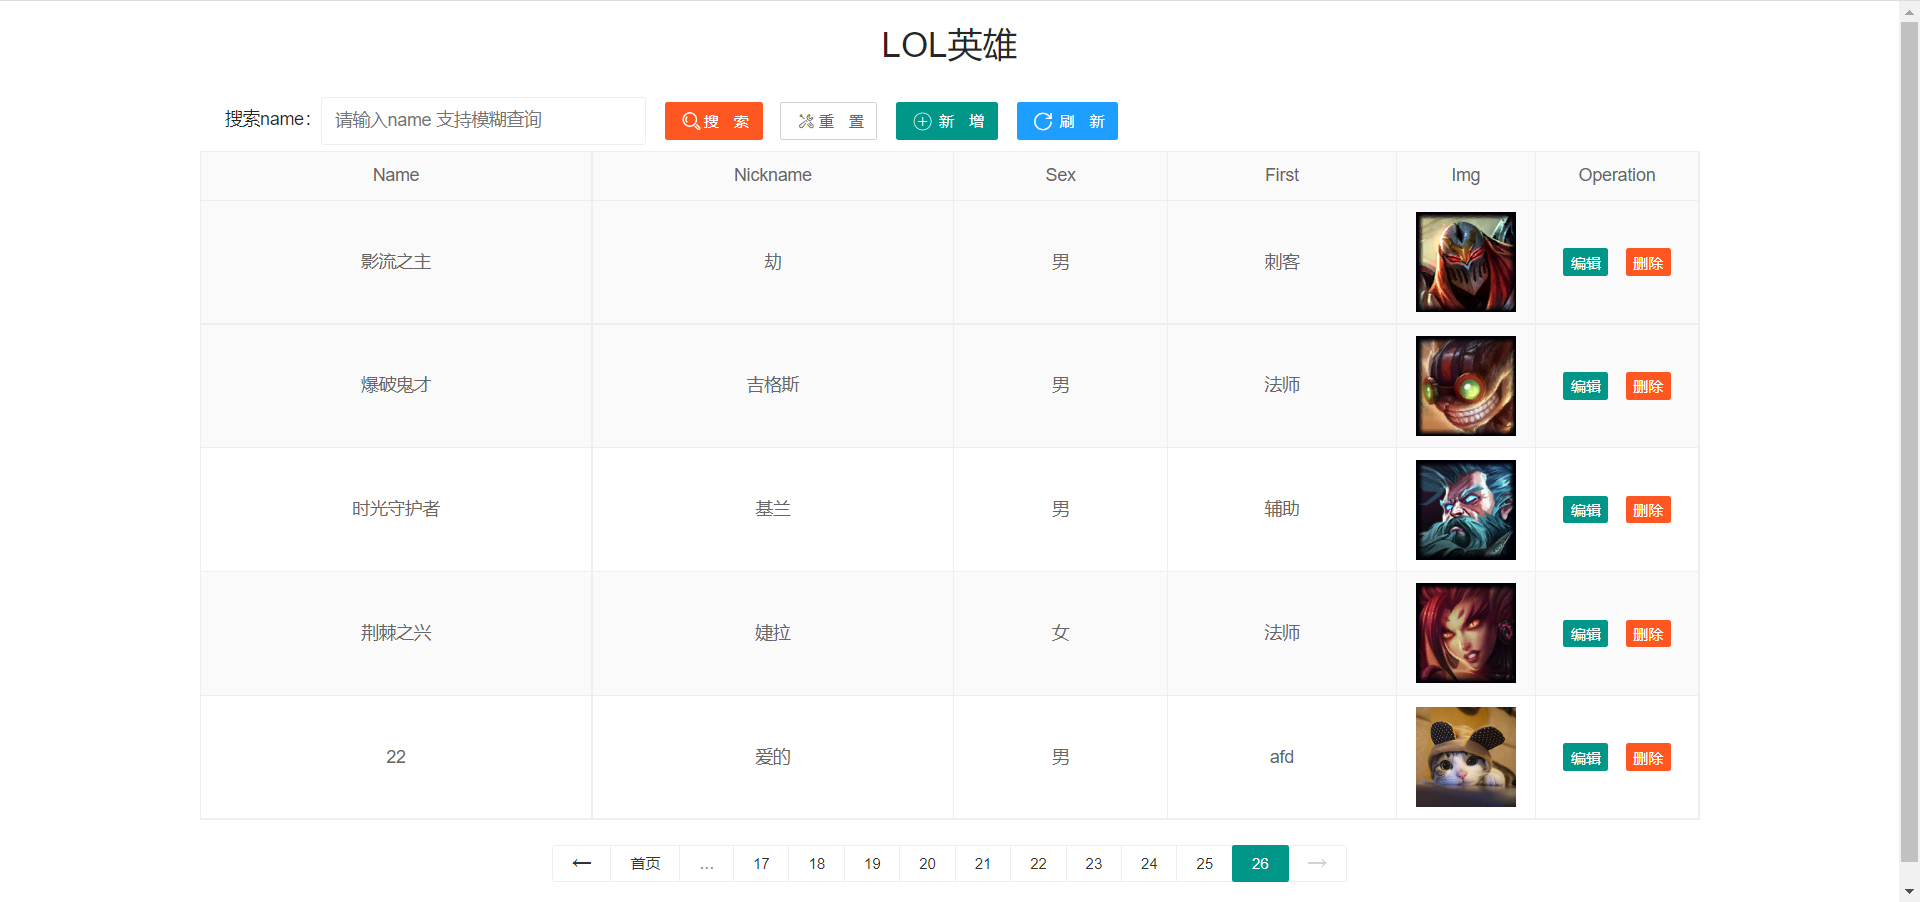Focus the name search input field

483,121
